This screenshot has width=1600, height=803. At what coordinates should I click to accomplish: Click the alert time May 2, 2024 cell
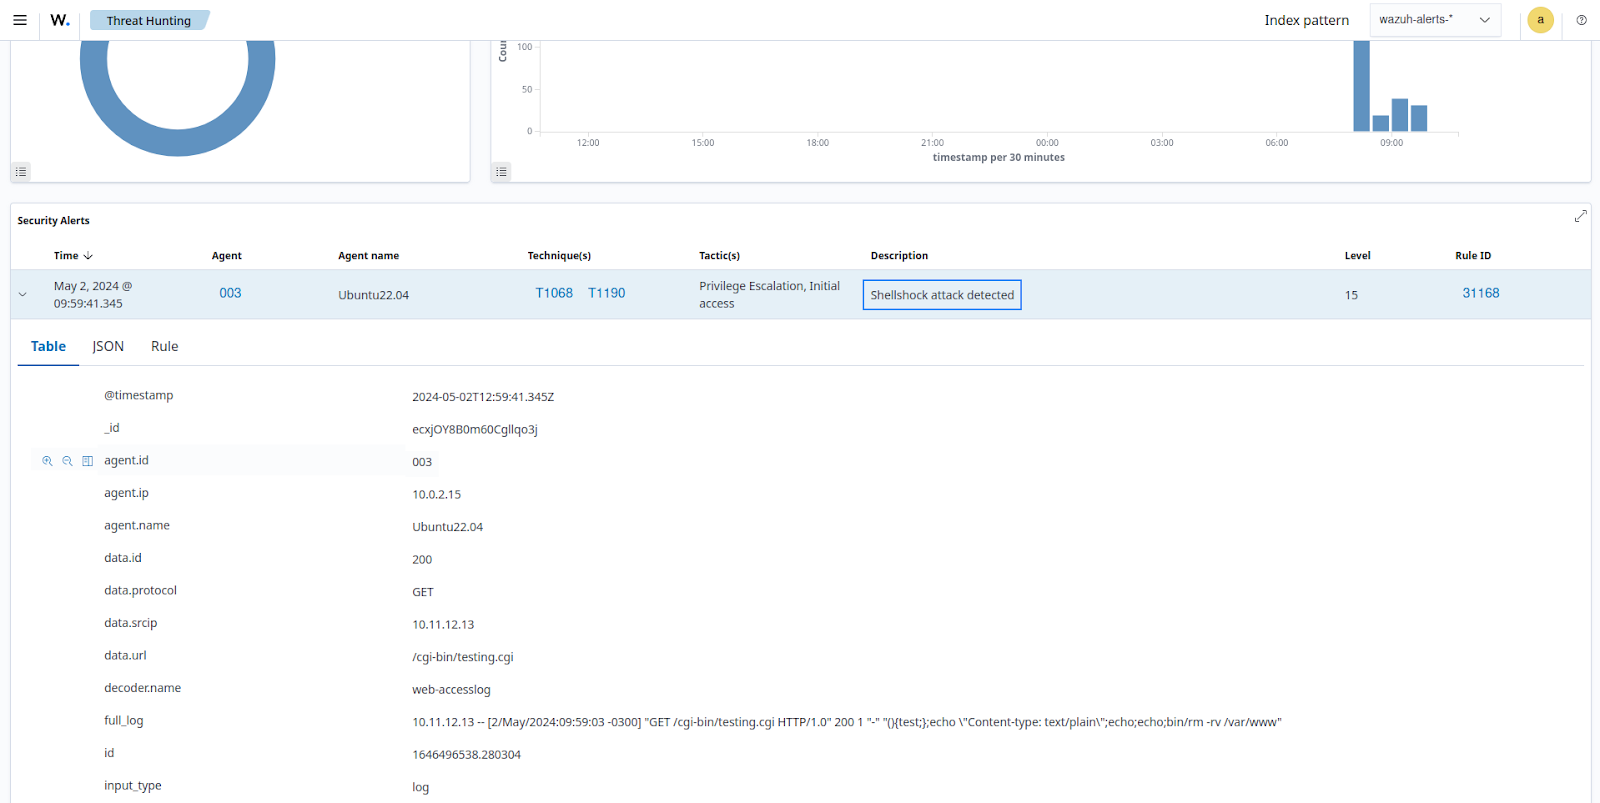[x=93, y=294]
